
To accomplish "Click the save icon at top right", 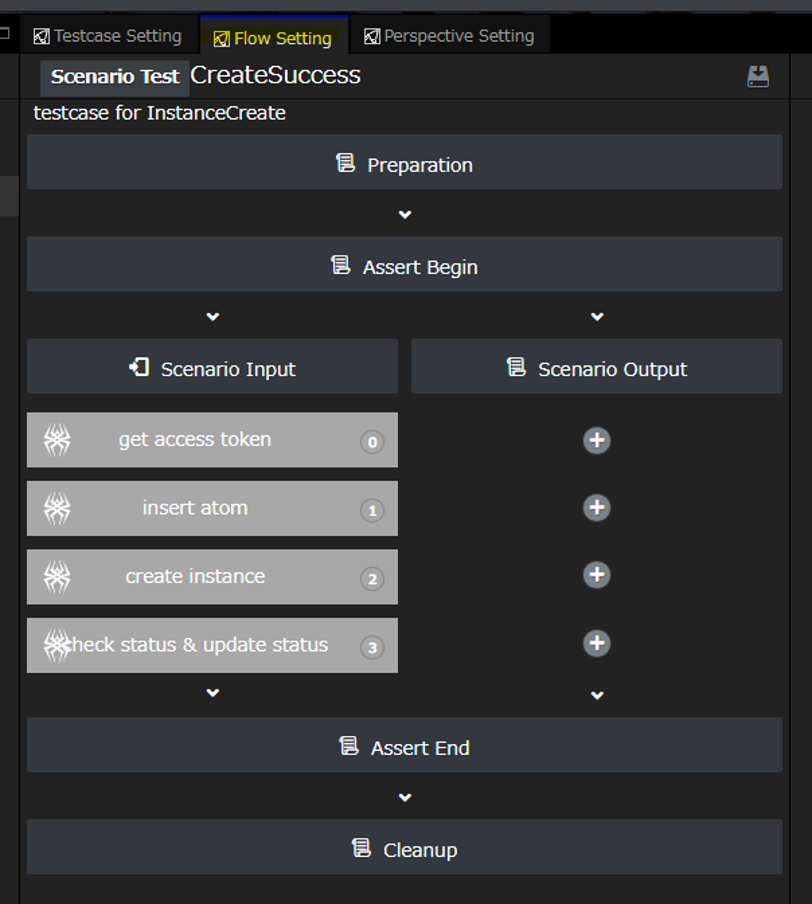I will click(x=758, y=77).
